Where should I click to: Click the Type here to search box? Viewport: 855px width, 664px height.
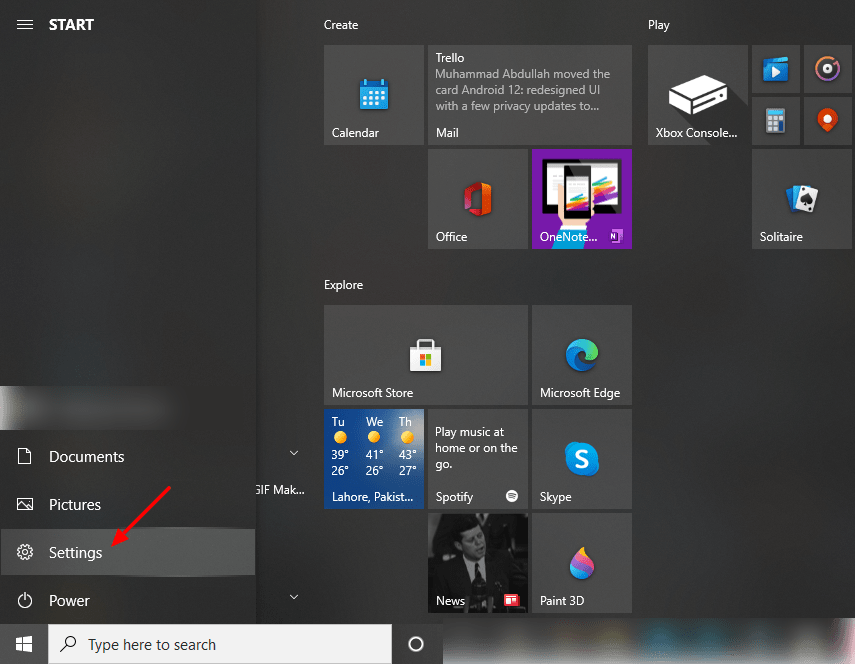click(220, 644)
